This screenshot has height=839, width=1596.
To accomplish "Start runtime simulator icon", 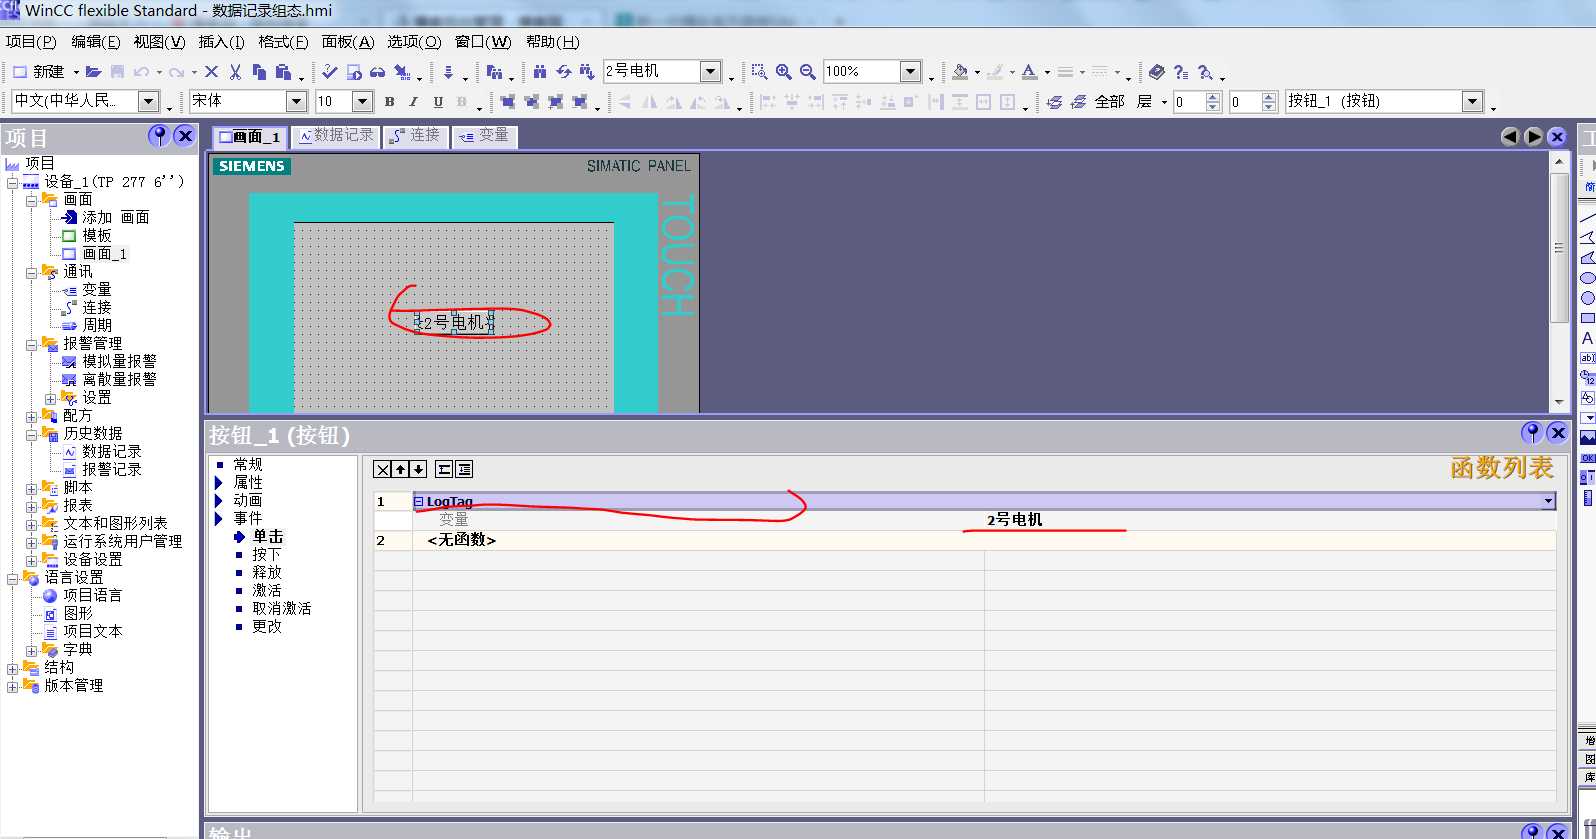I will point(354,72).
